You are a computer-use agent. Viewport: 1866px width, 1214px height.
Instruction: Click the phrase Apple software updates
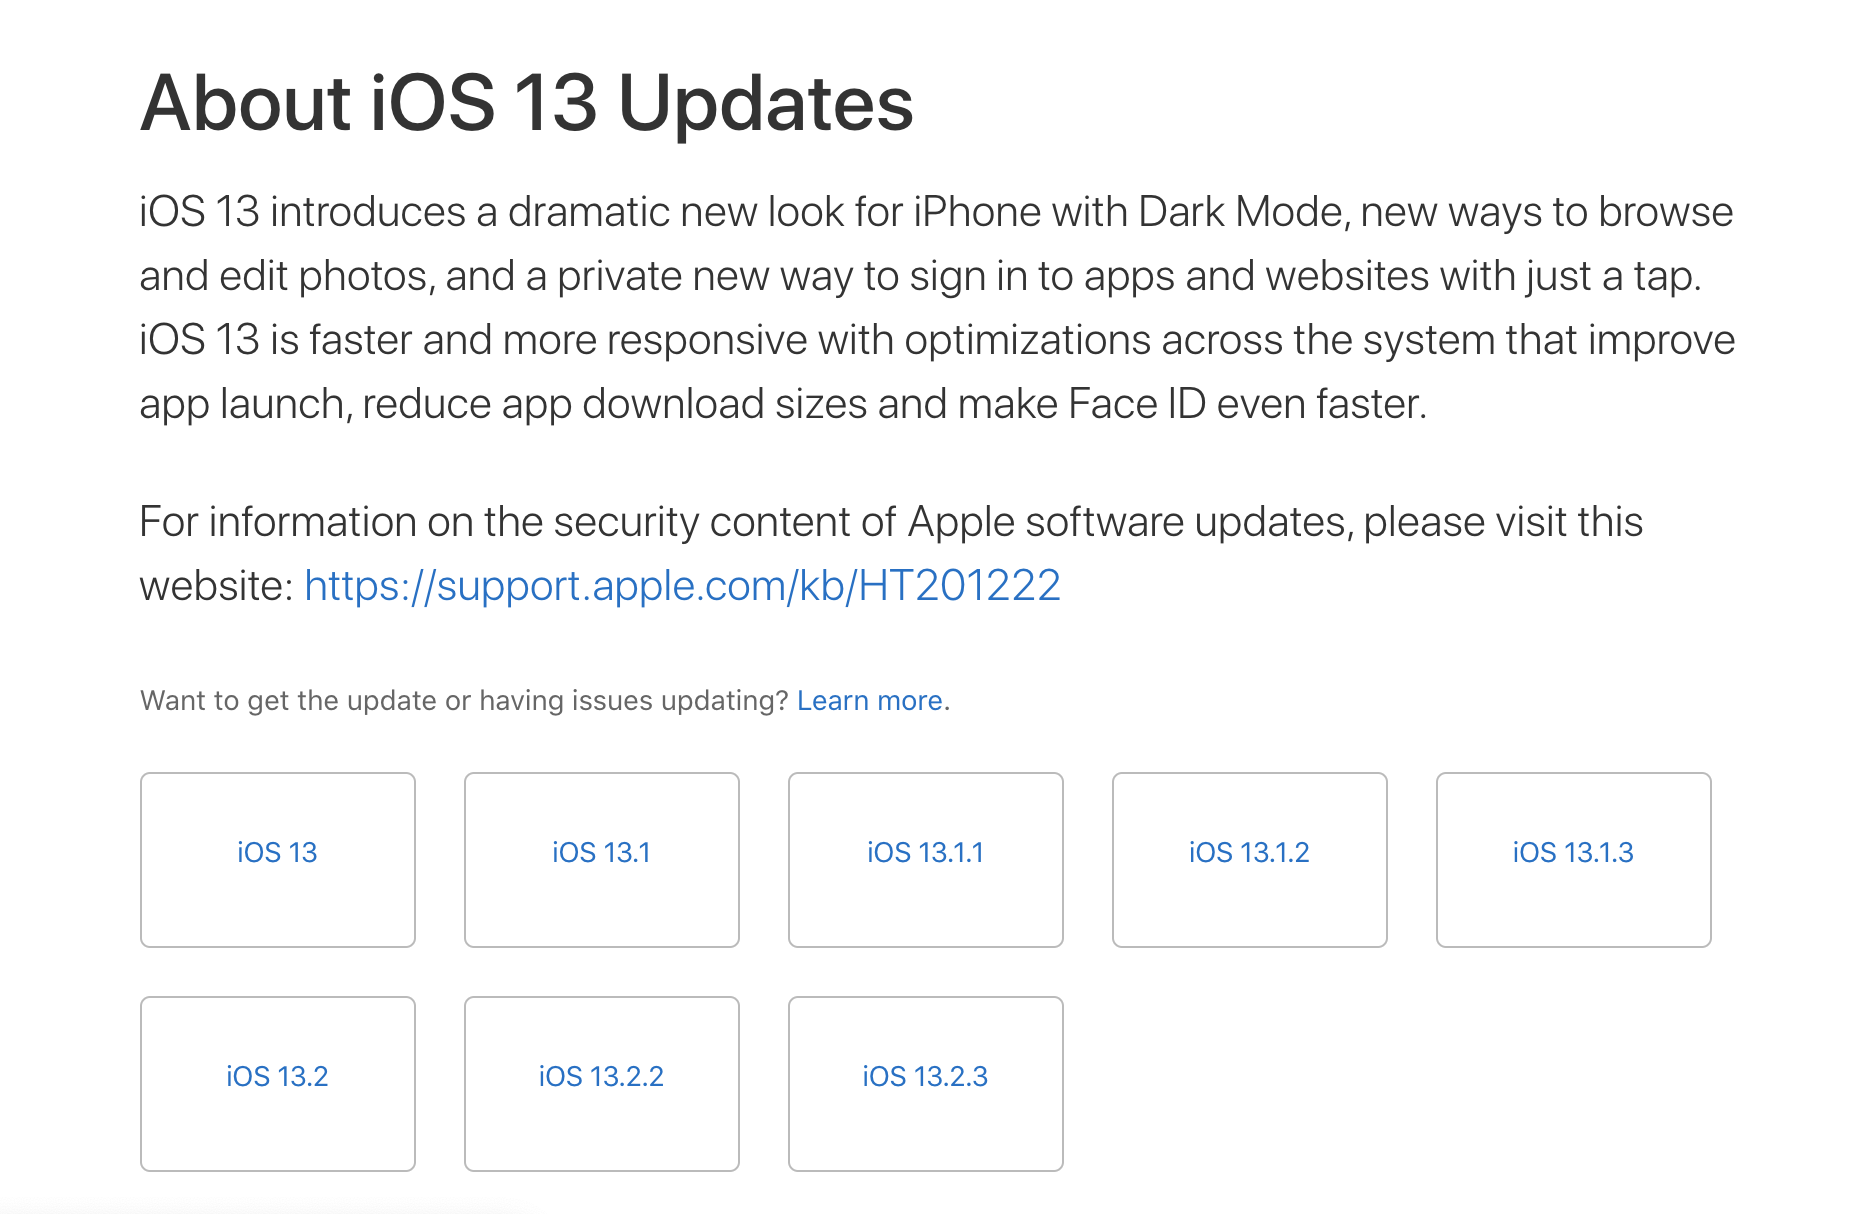[x=1130, y=523]
